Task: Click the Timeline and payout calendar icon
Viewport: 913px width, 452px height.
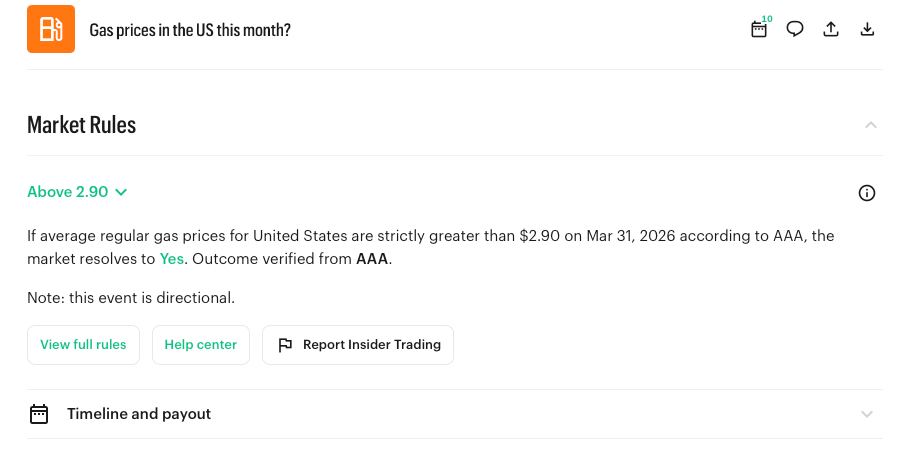Action: click(39, 414)
